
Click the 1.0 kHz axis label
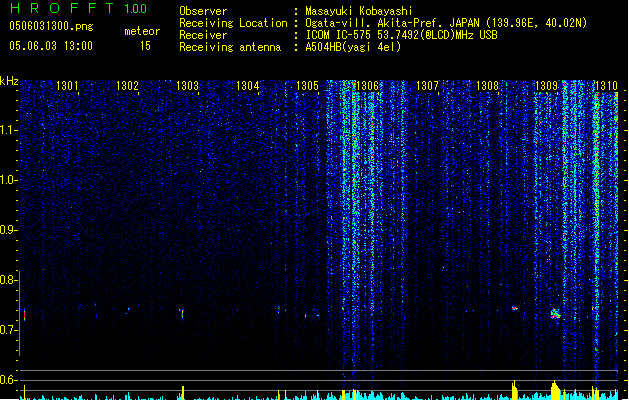pos(8,180)
